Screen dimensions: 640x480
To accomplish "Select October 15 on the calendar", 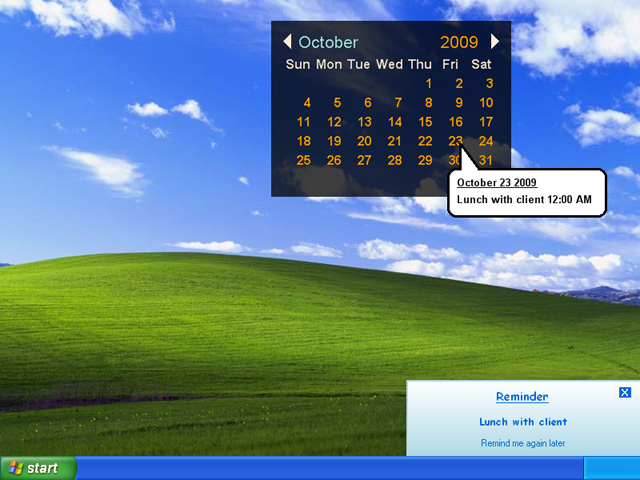I will tap(425, 122).
